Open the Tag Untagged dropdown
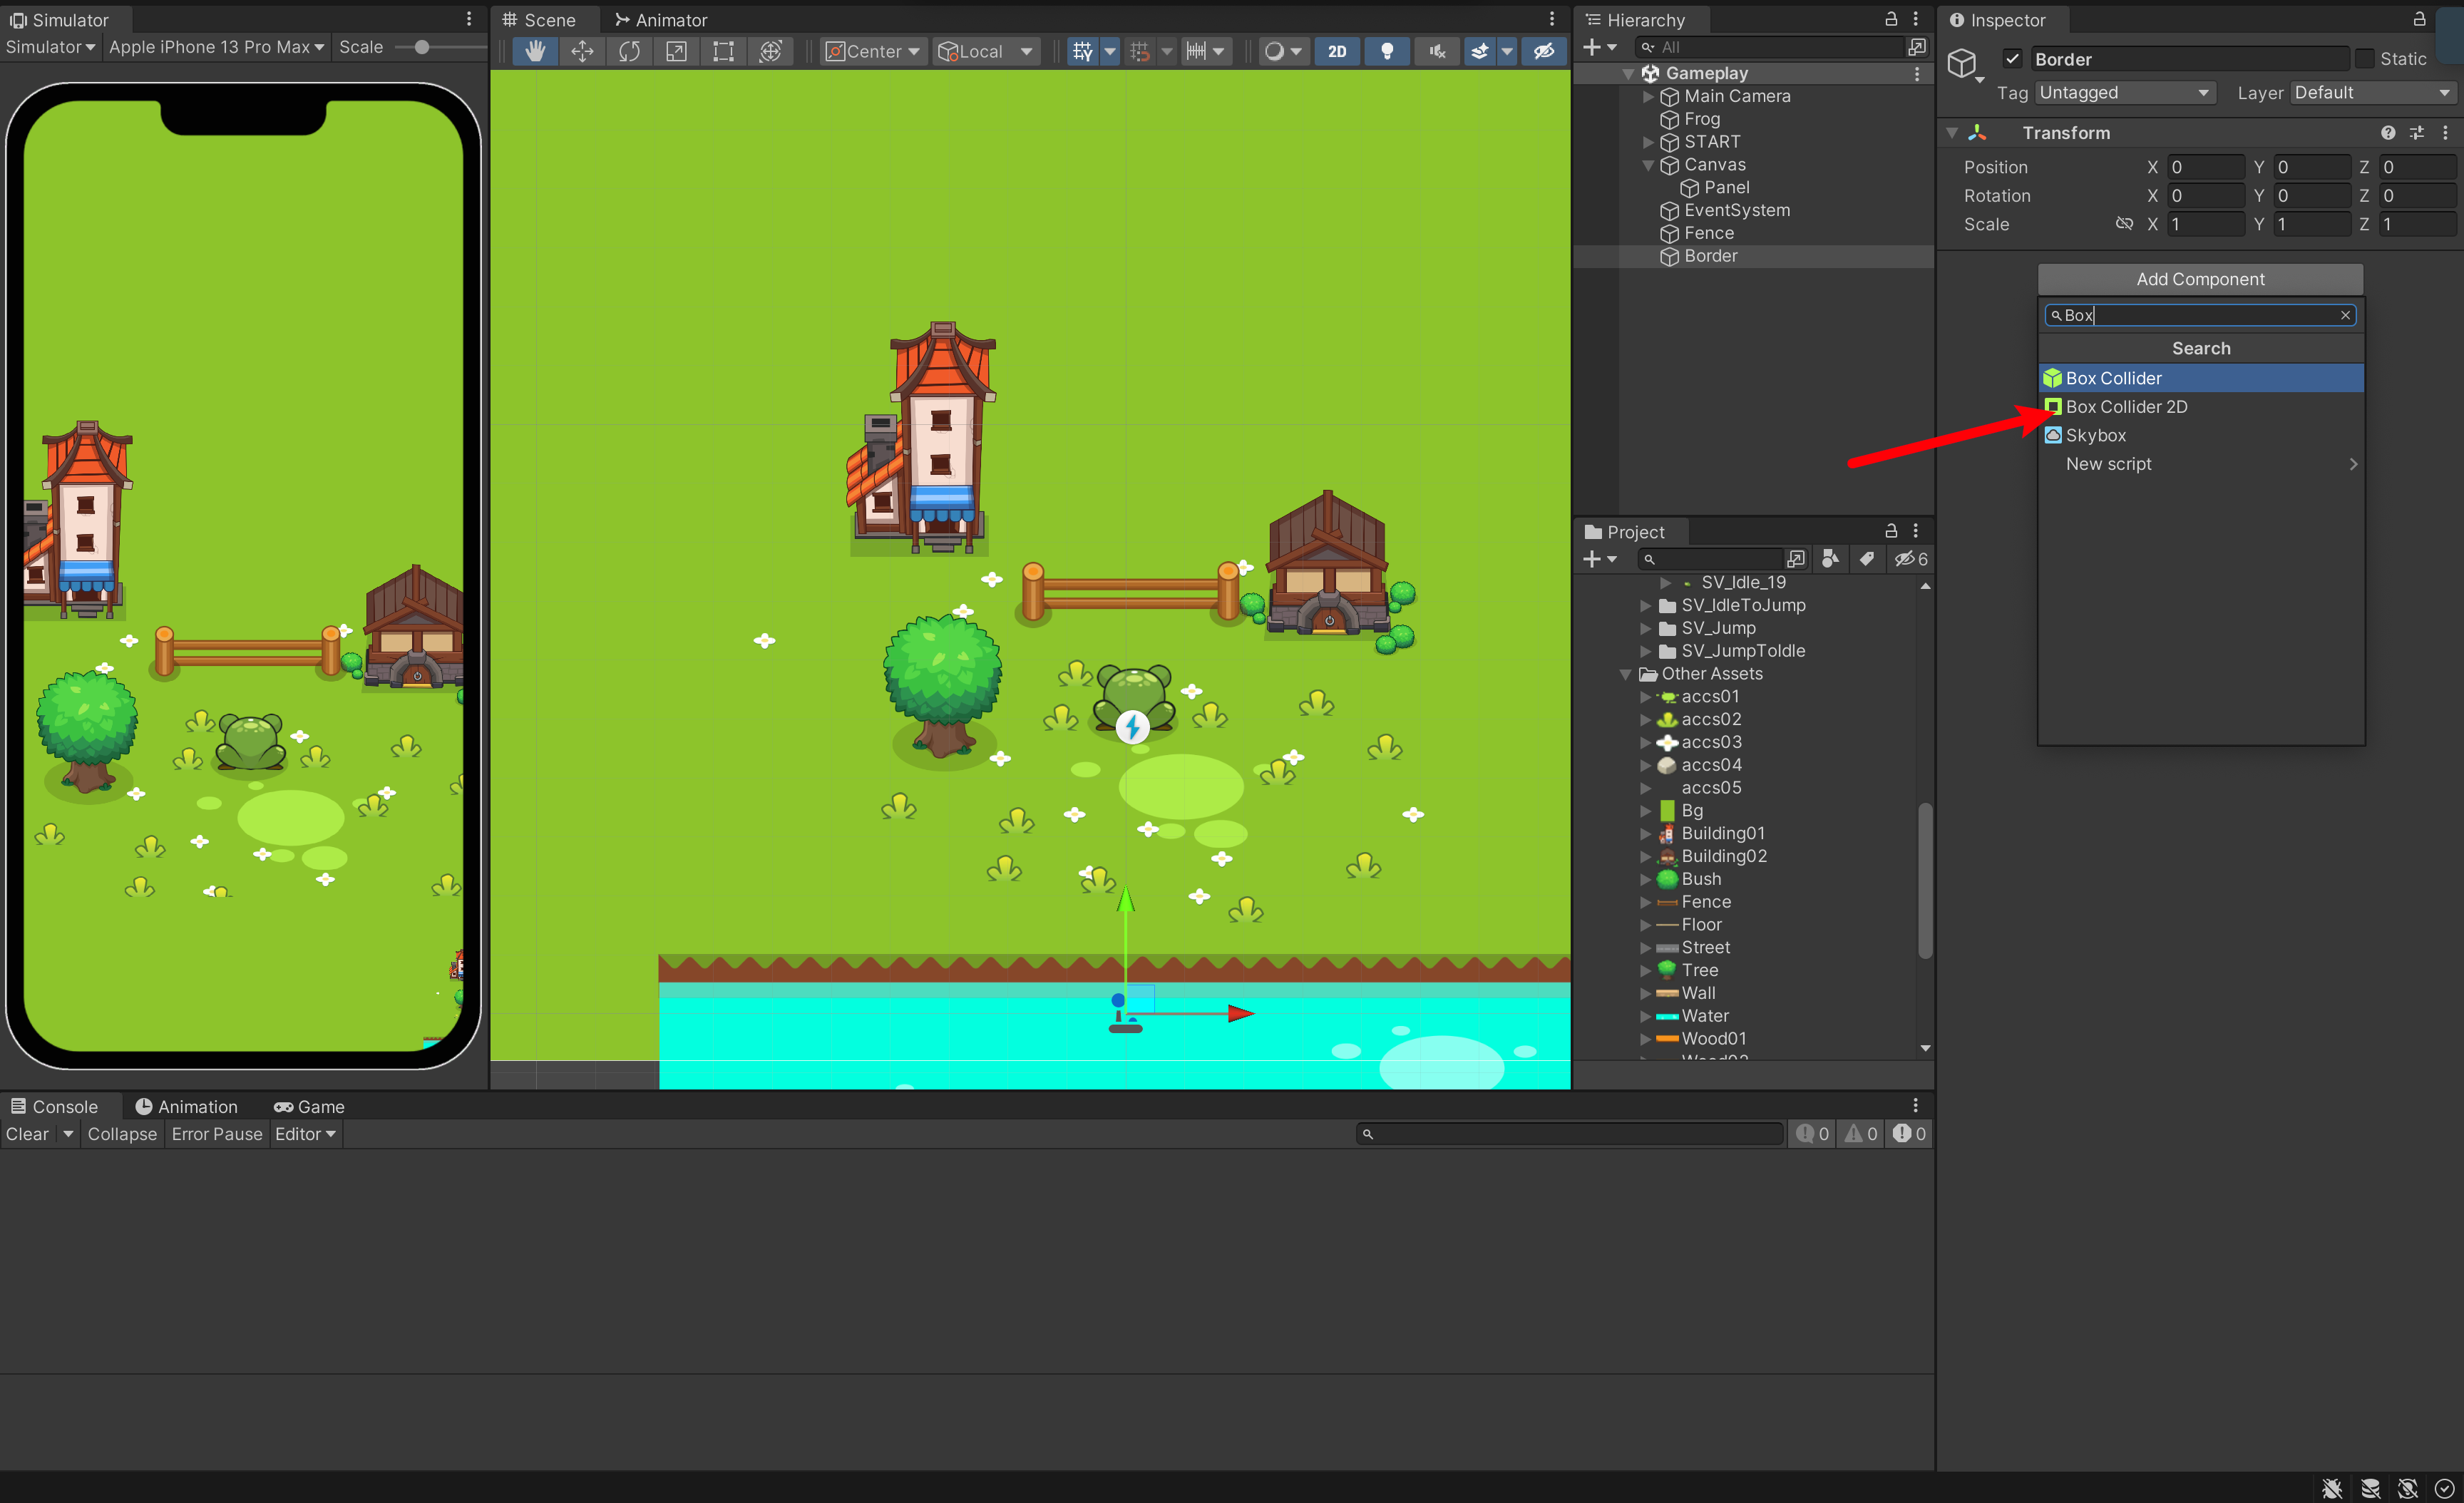 (2124, 93)
